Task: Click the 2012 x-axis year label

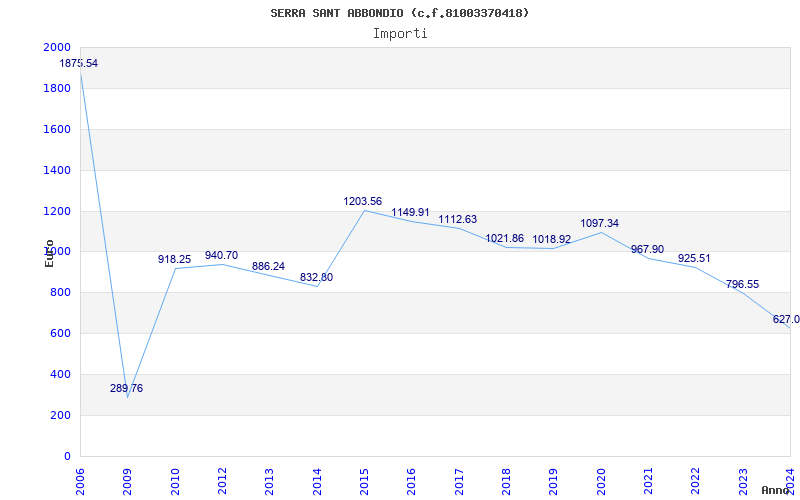Action: click(x=222, y=481)
